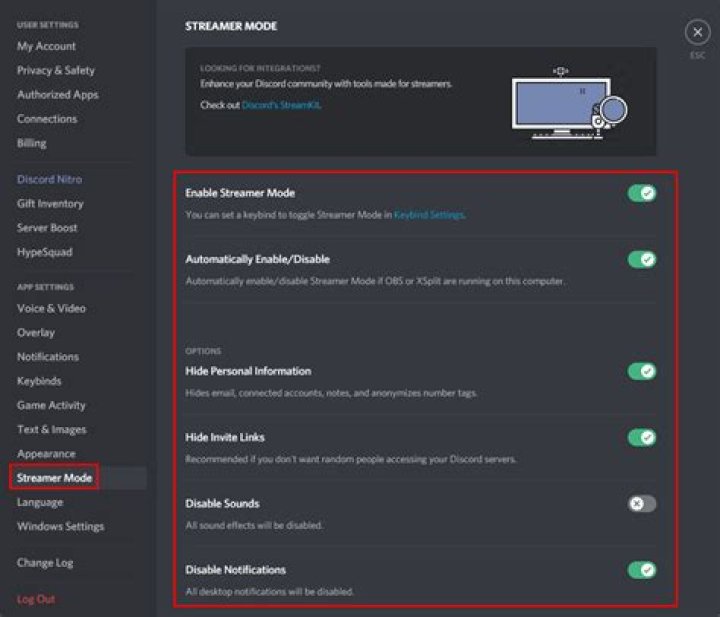The height and width of the screenshot is (617, 720).
Task: Open Discord's StreamKit link
Action: coord(281,104)
